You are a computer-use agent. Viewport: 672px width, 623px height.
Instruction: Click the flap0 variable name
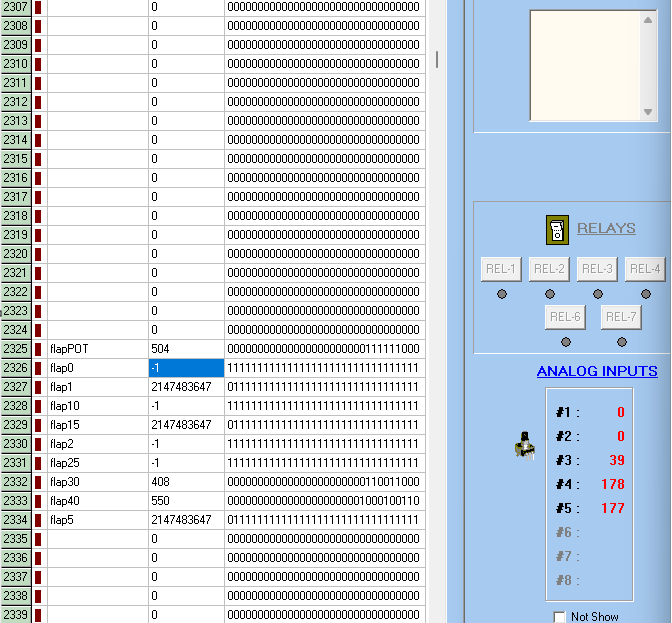(62, 368)
